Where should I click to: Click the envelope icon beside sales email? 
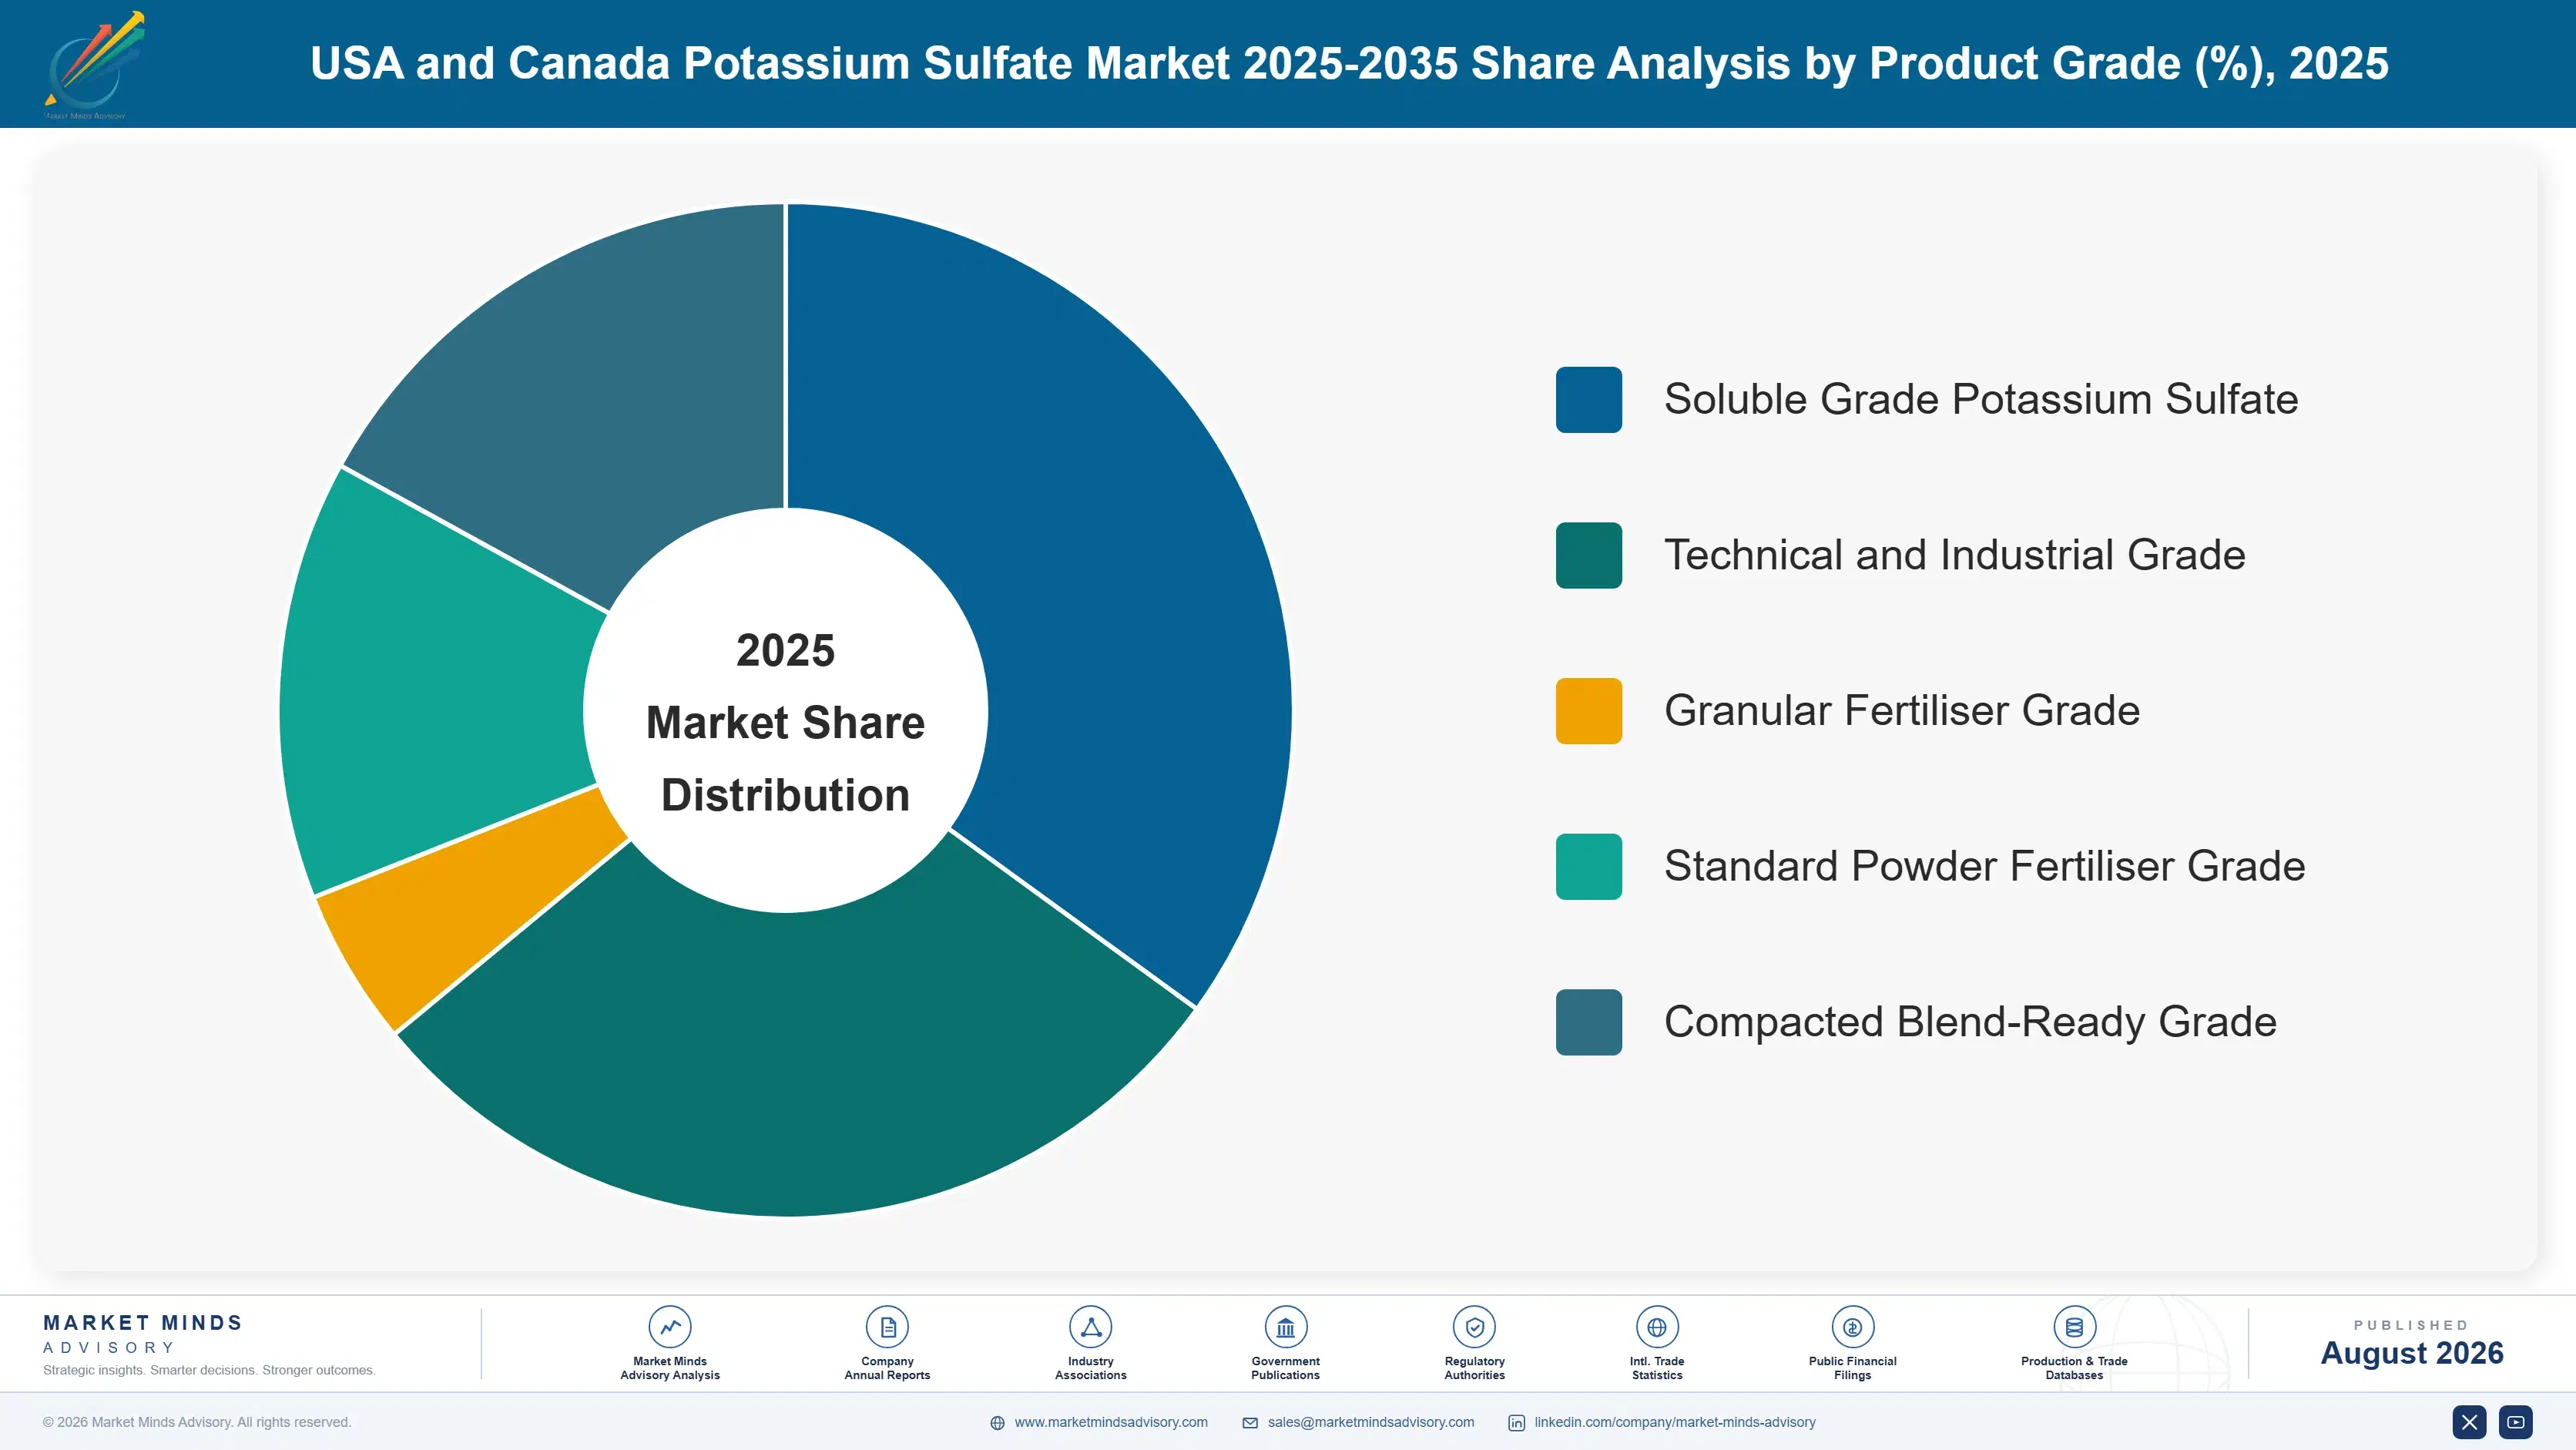click(x=1250, y=1423)
